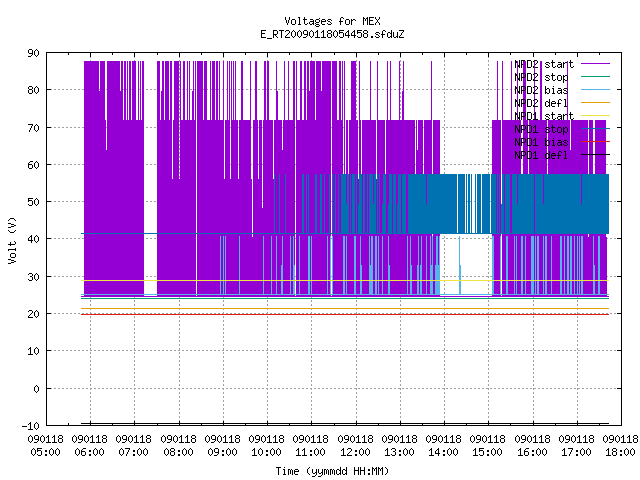Click the x-axis tick '090118 12:00'
Viewport: 640px width, 480px height.
click(x=356, y=446)
